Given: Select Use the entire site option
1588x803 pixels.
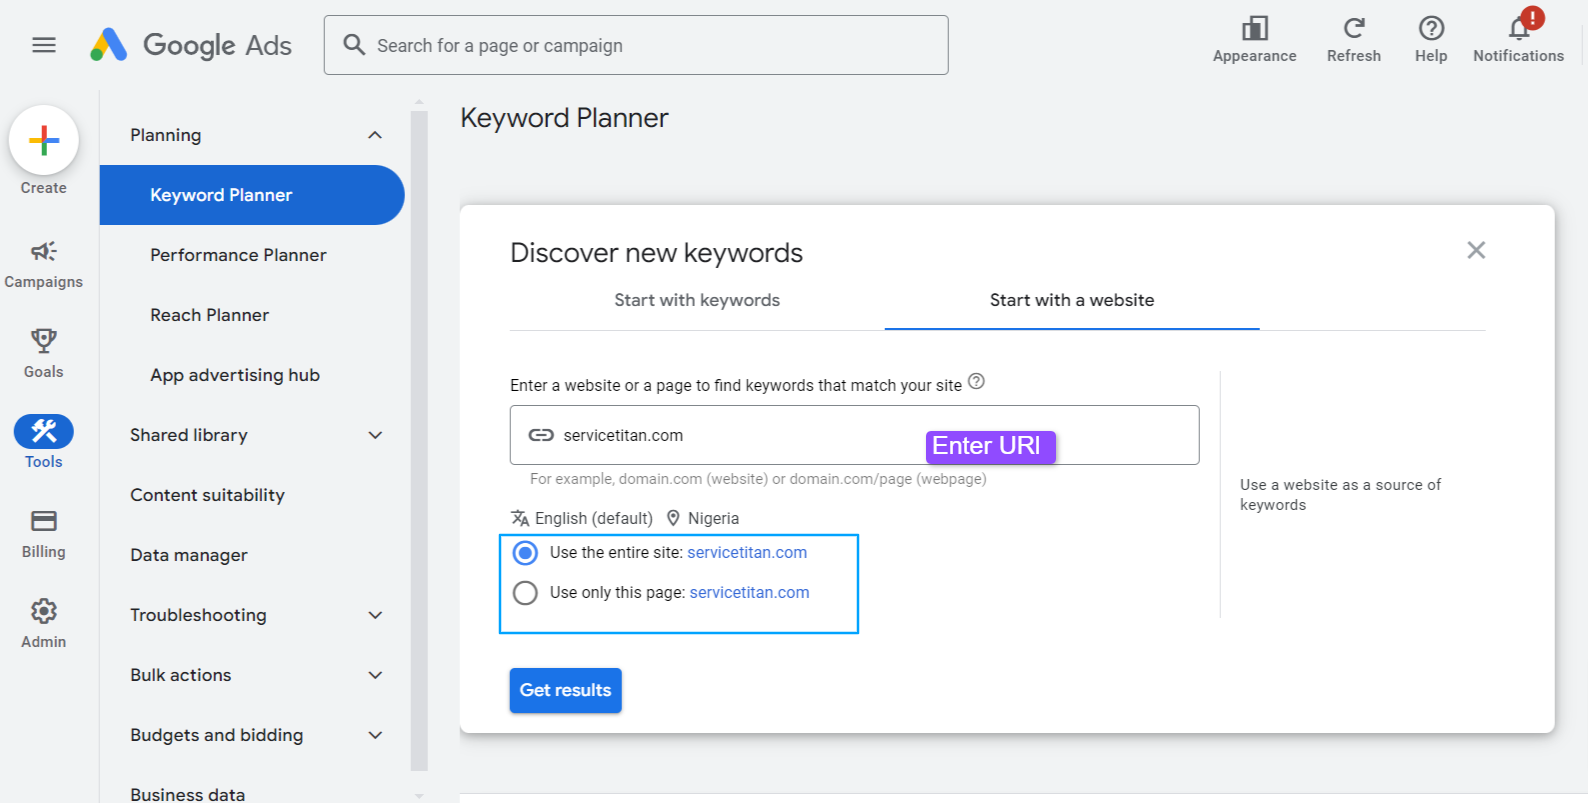Looking at the screenshot, I should coord(525,553).
